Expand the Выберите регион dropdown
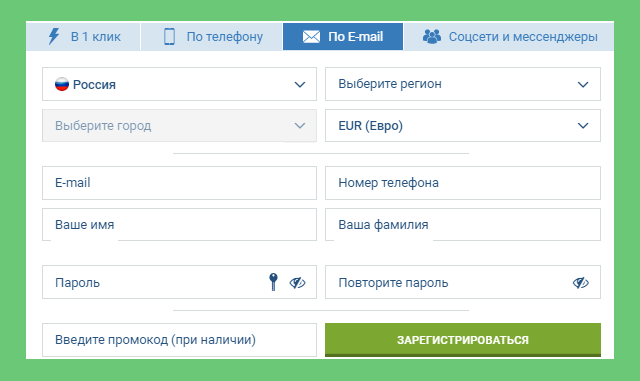640x381 pixels. coord(462,84)
